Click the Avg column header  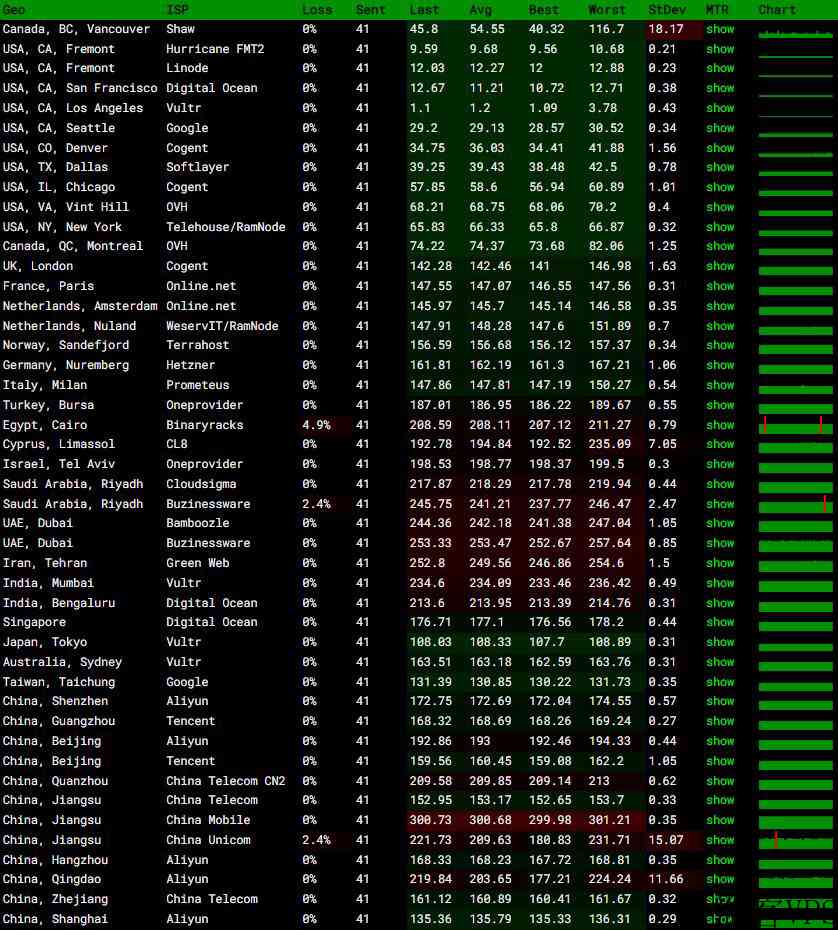(x=480, y=9)
